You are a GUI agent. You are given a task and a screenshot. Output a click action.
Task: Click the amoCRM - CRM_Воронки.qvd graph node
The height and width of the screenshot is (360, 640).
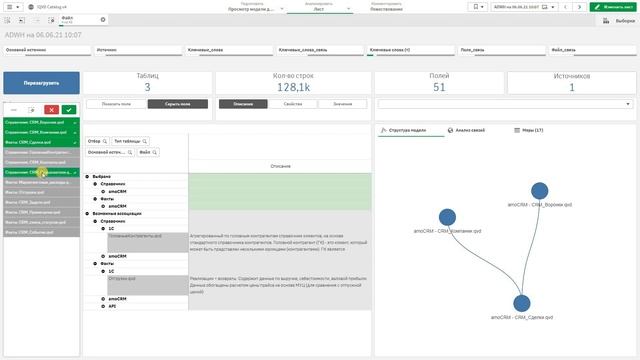[x=540, y=191]
